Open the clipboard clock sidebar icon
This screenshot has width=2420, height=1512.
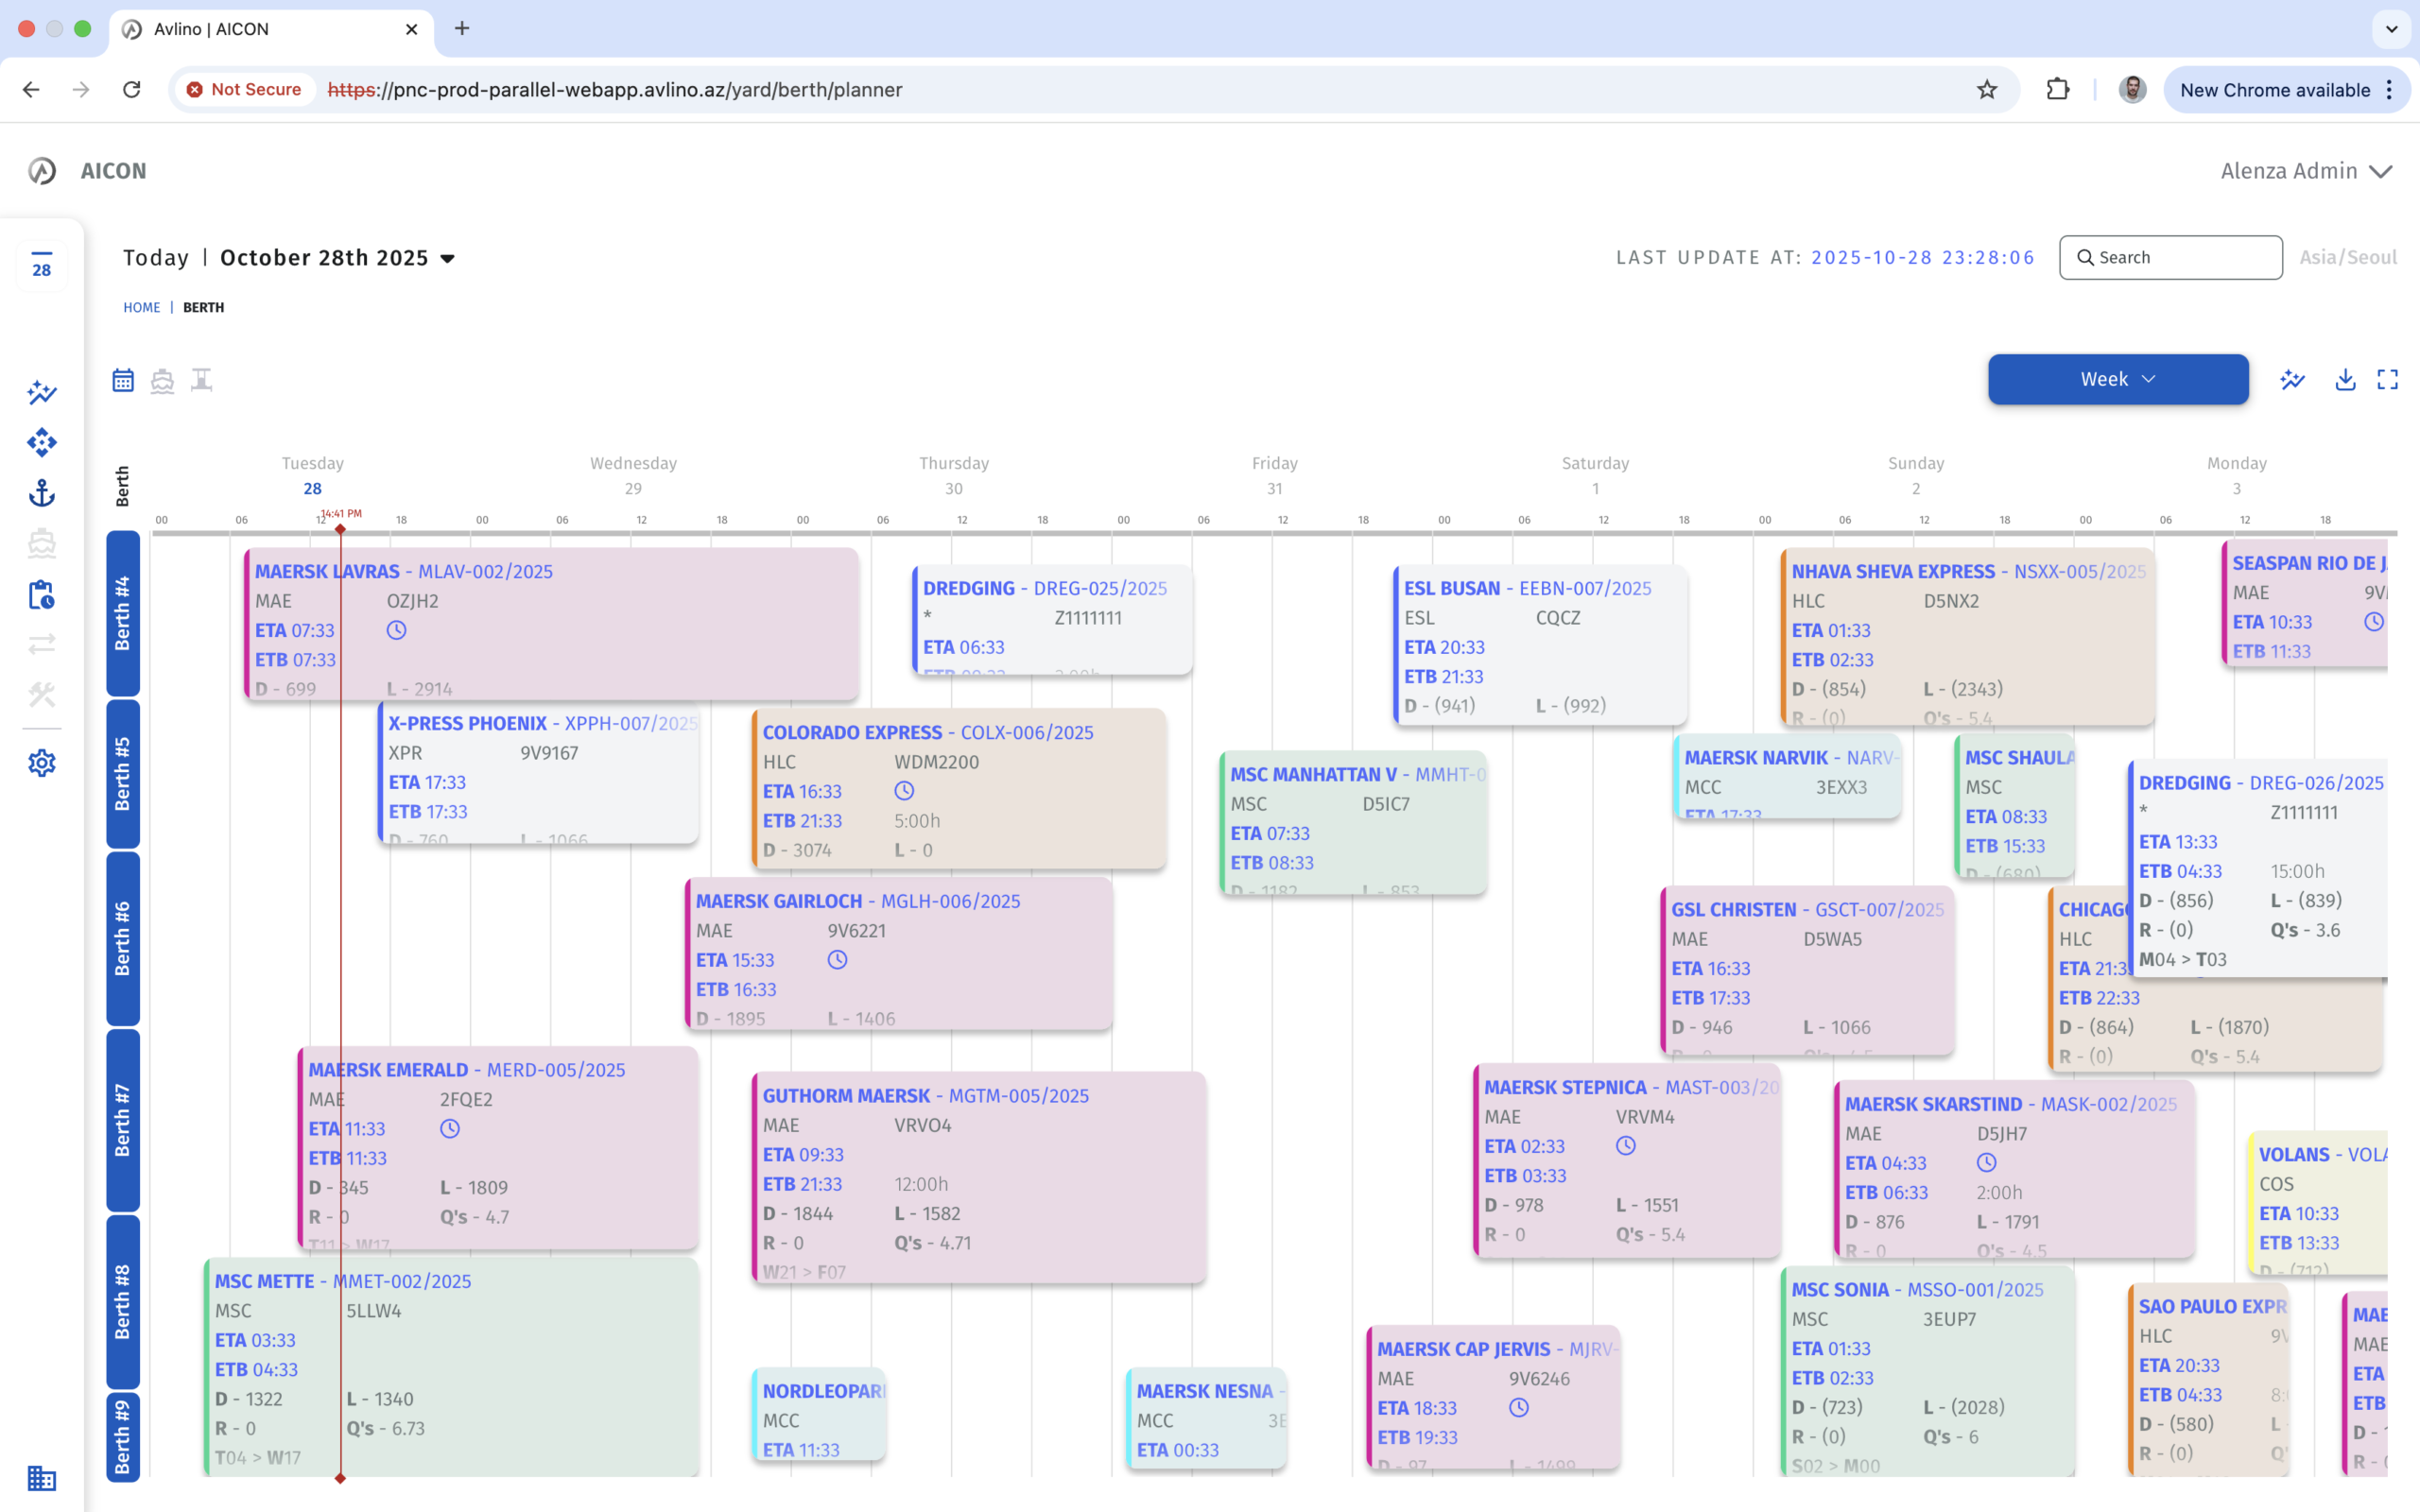click(42, 594)
